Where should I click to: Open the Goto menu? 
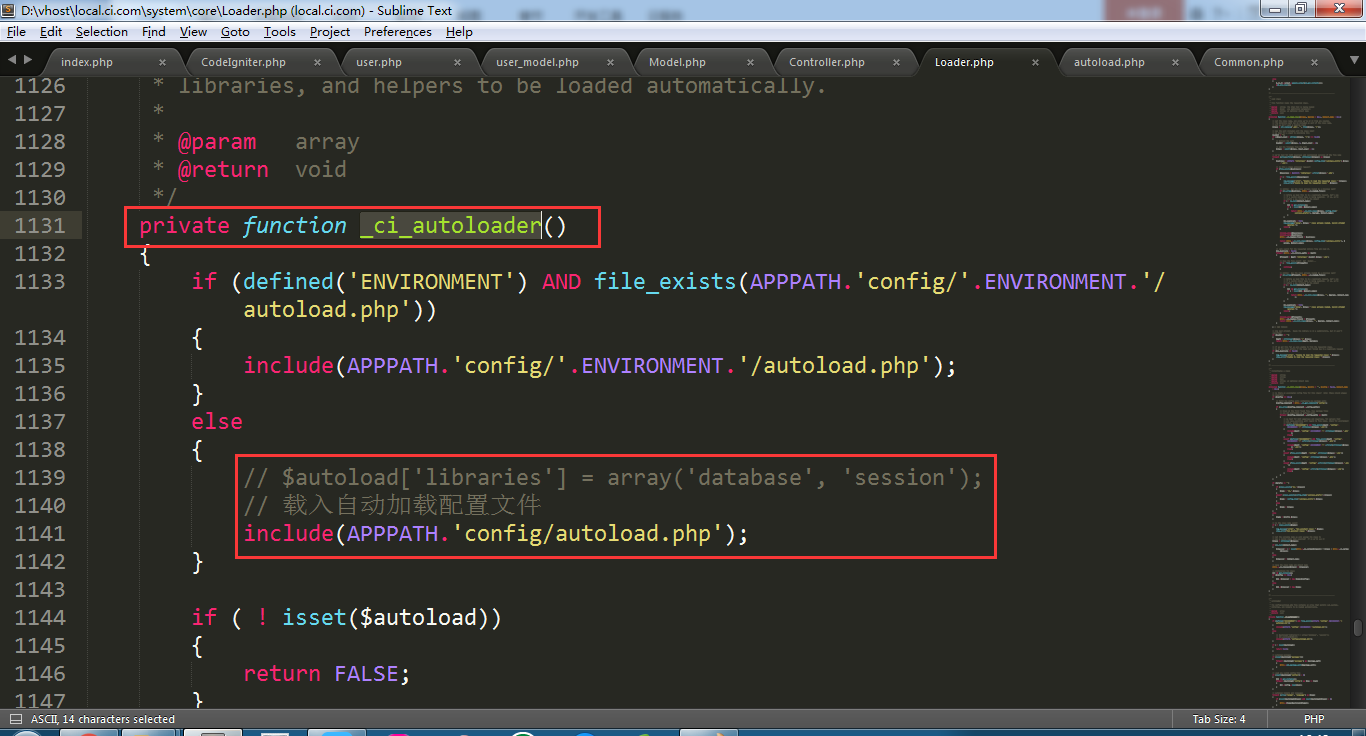[235, 32]
